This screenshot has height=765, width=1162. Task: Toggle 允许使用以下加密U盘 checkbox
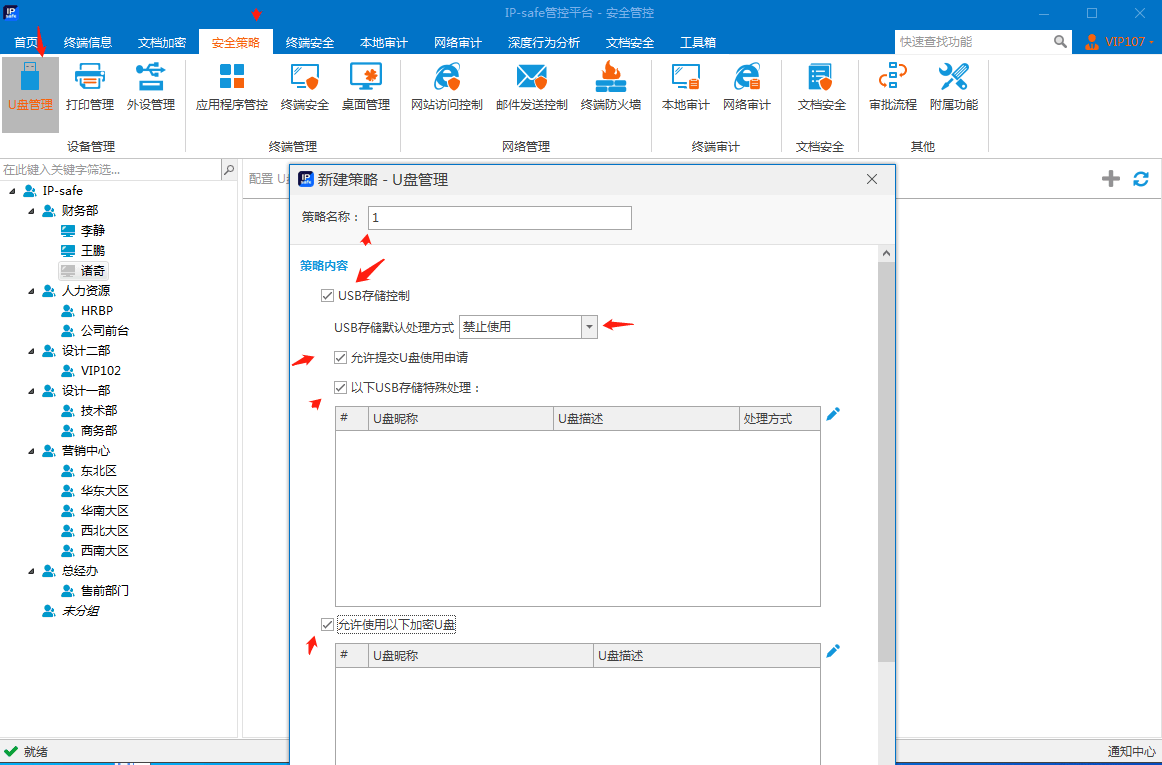(x=327, y=625)
